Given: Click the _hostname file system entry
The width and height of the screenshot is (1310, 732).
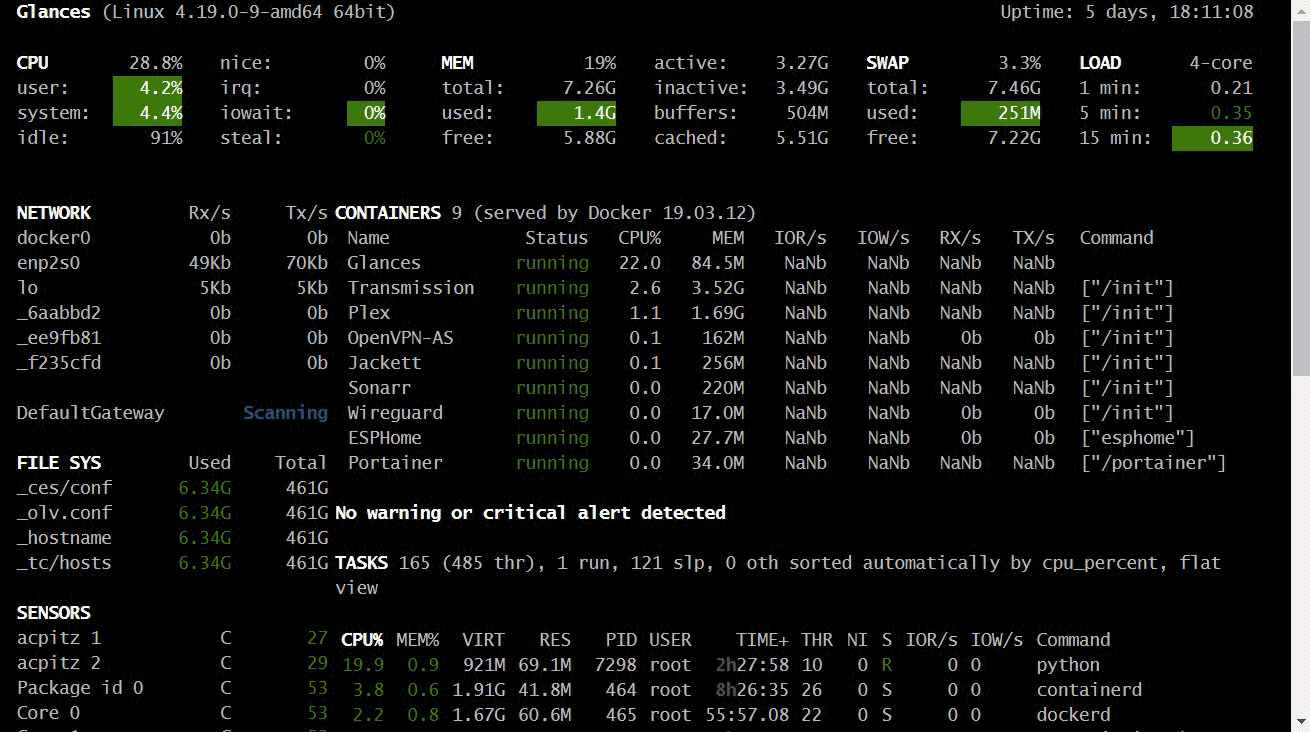Looking at the screenshot, I should pos(64,538).
